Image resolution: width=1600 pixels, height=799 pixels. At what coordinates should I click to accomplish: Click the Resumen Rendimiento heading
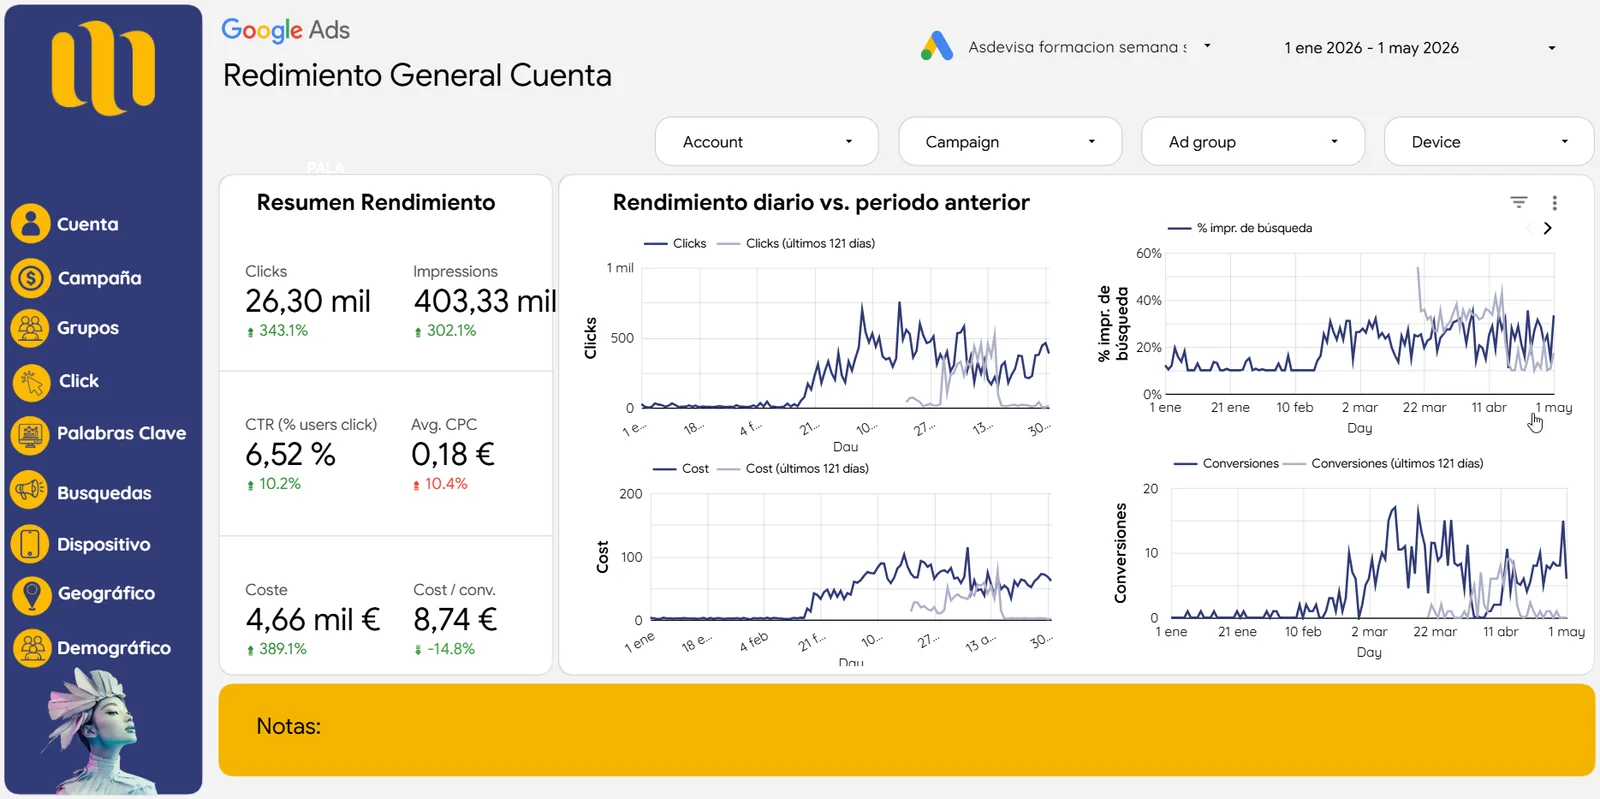tap(376, 202)
